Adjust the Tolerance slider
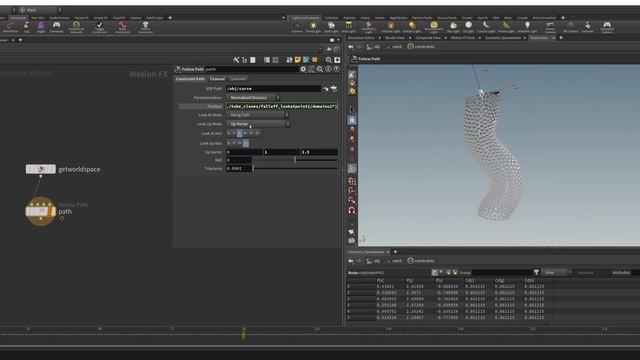The width and height of the screenshot is (640, 360). [295, 168]
